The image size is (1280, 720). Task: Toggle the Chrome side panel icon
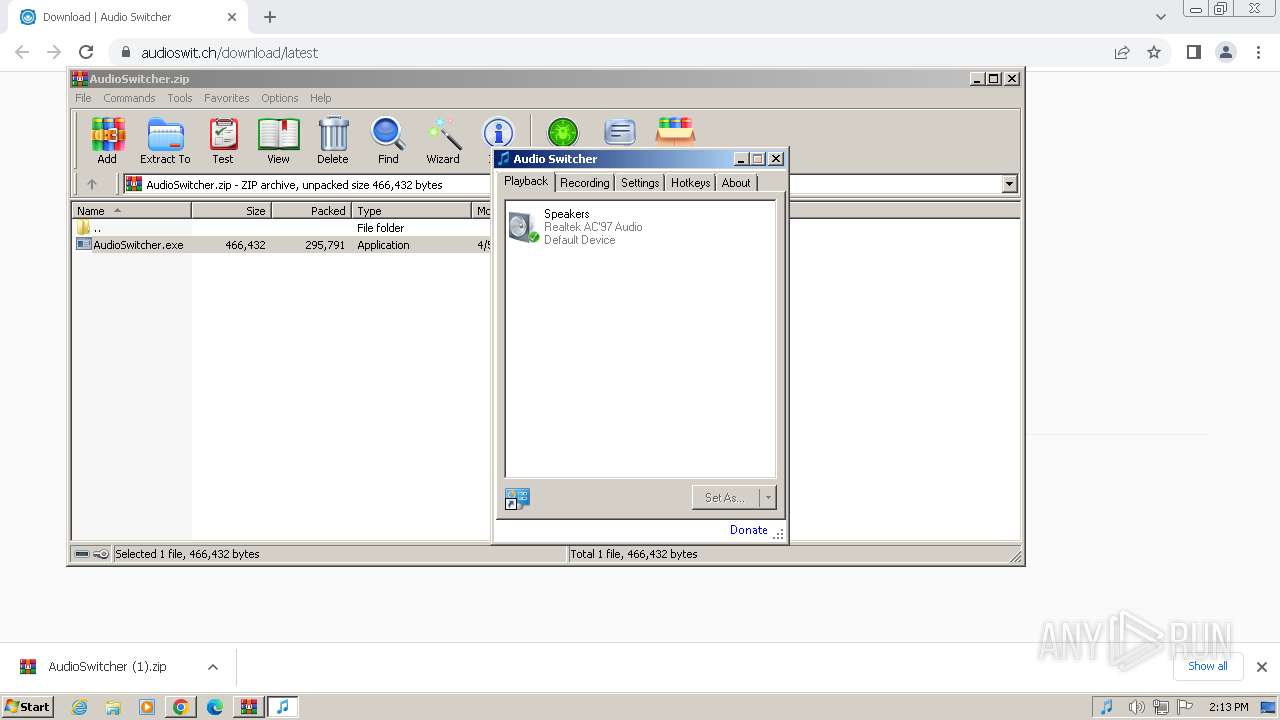pos(1193,52)
